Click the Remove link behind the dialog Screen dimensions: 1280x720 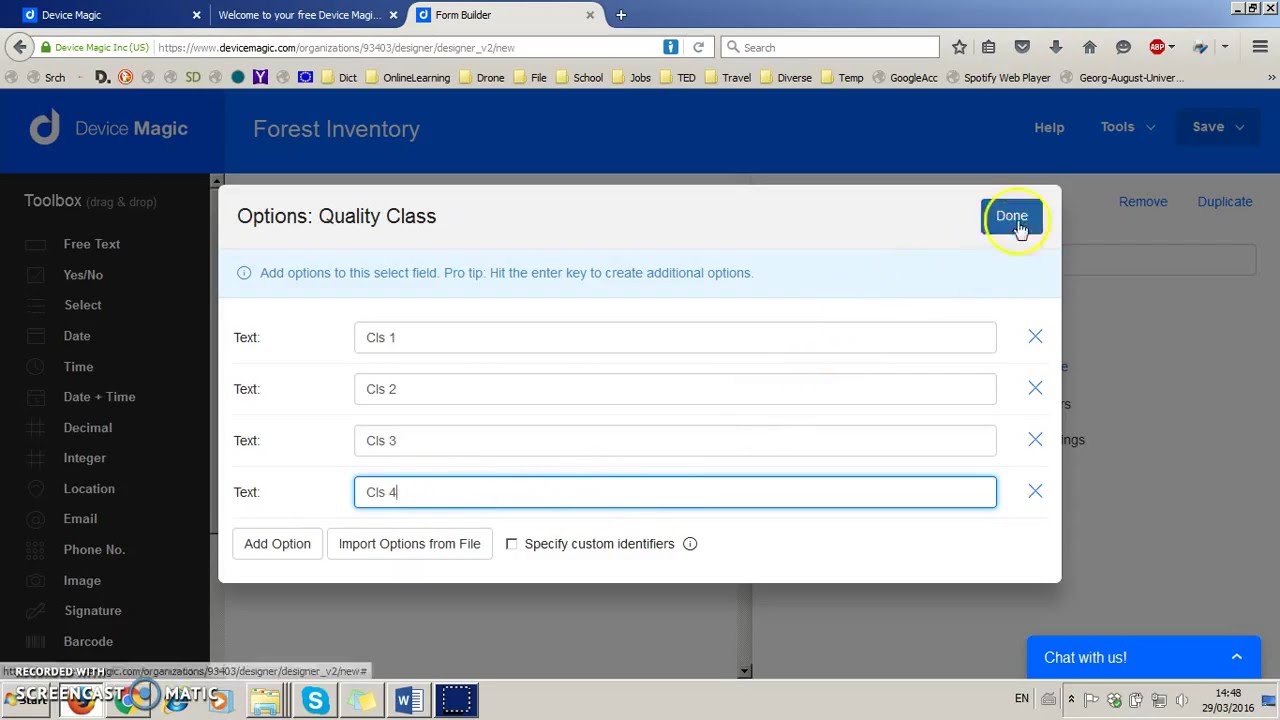pos(1143,201)
